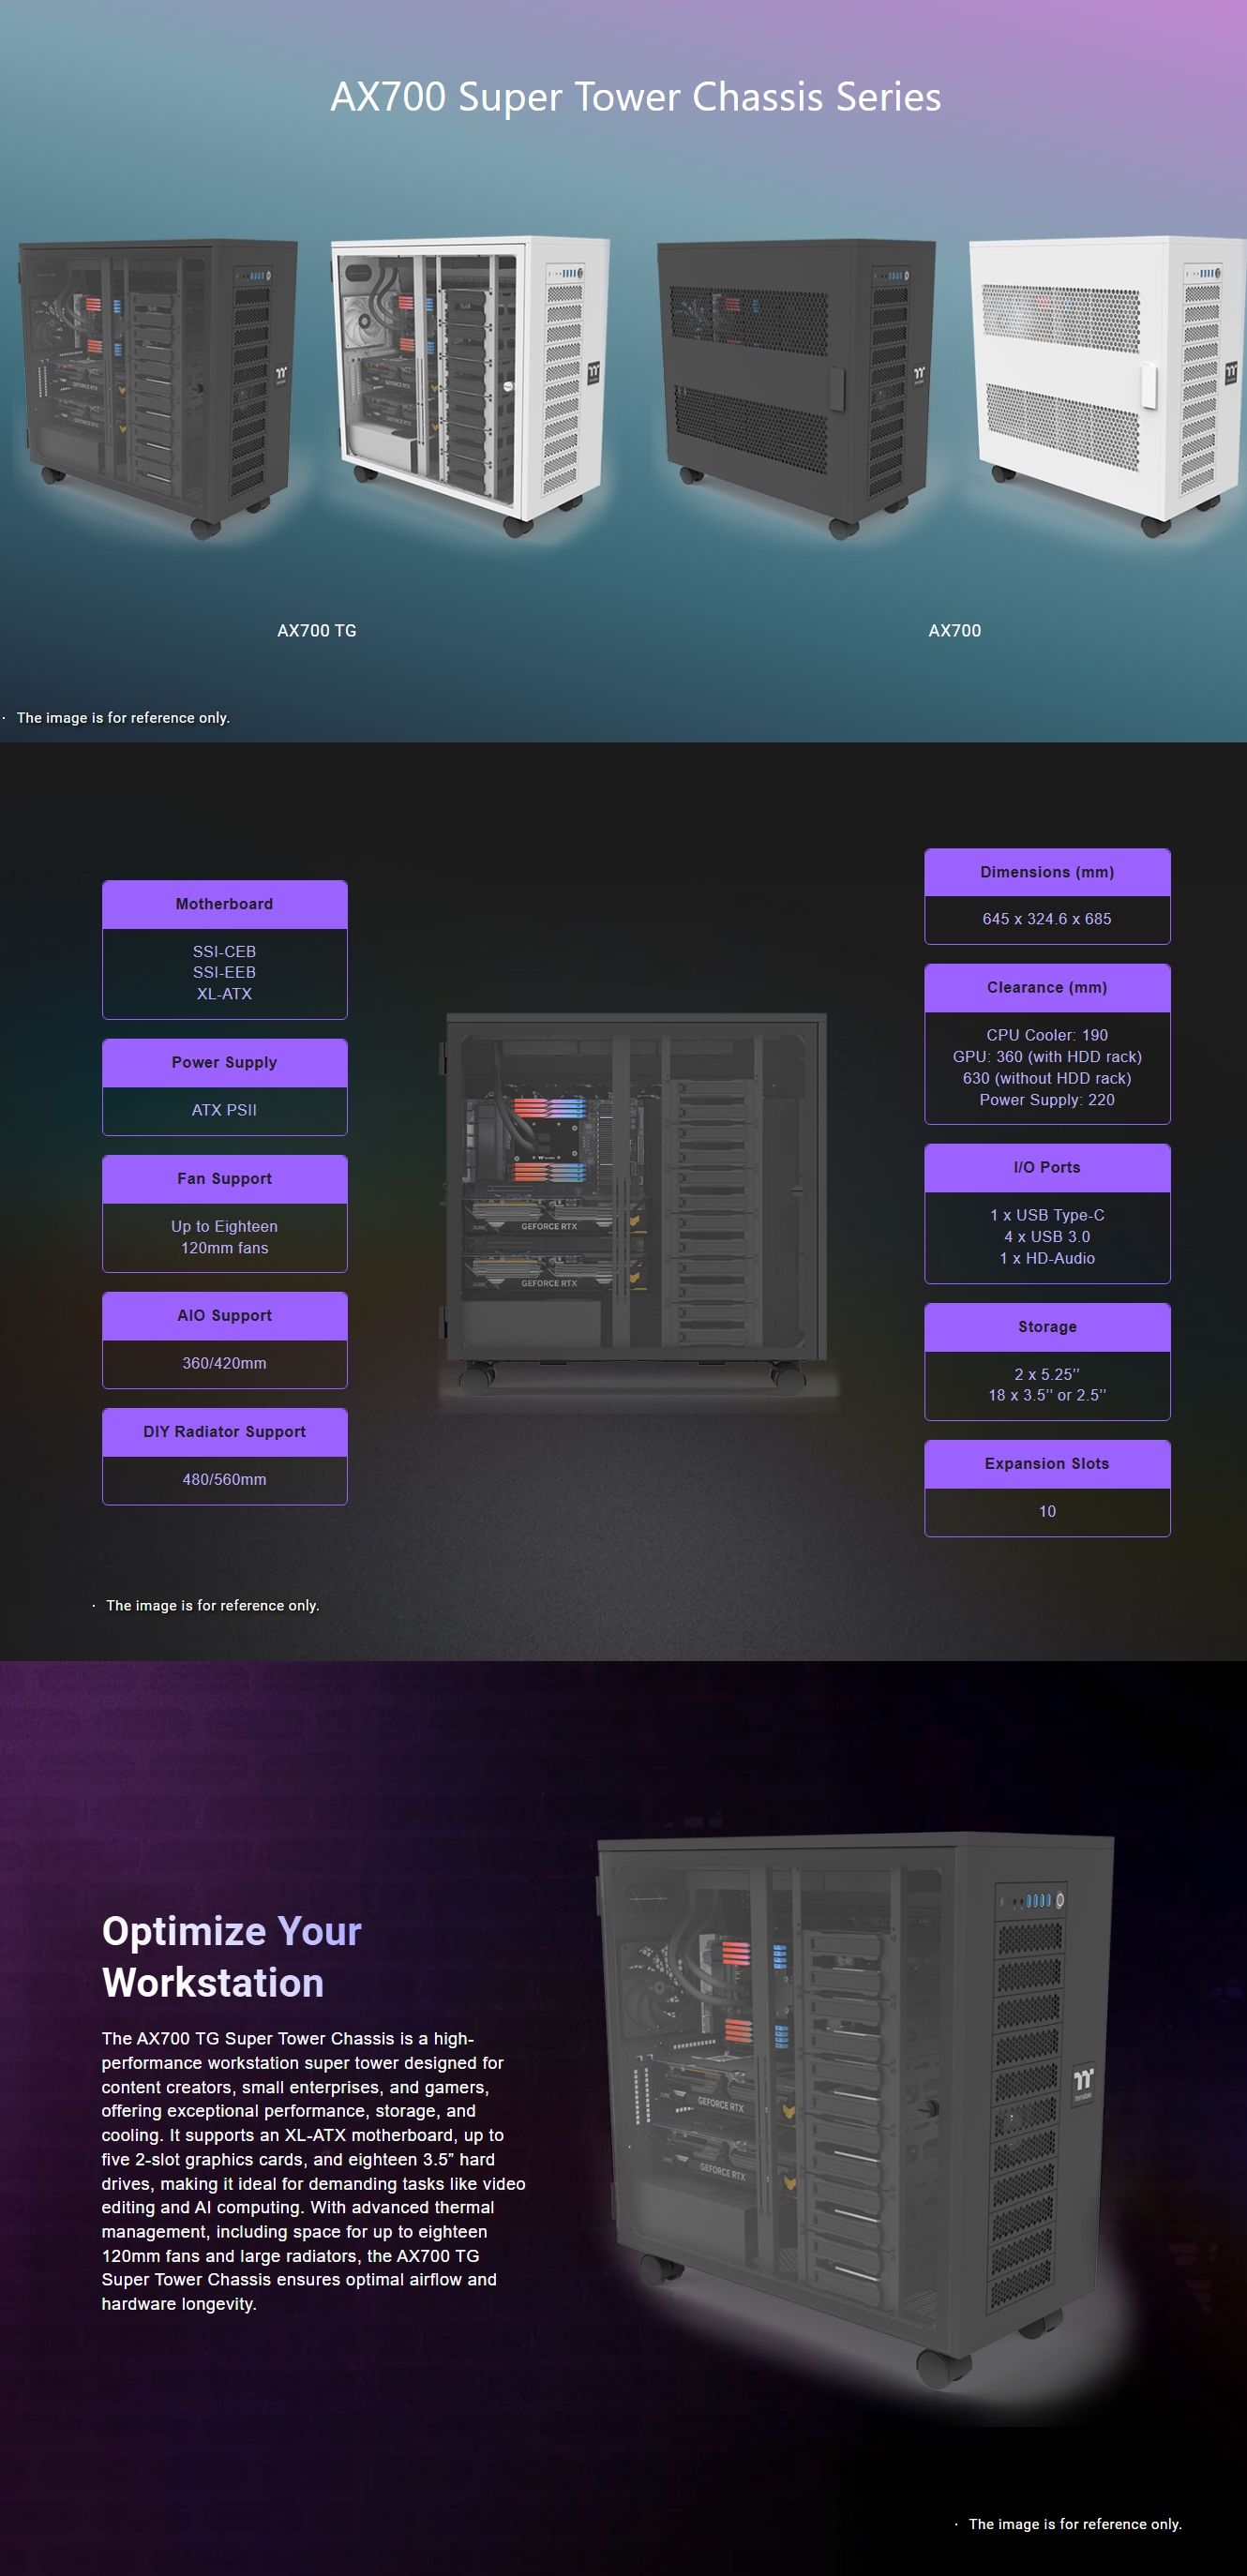The height and width of the screenshot is (2576, 1247).
Task: Select the 'Power Supply' spec card header
Action: point(225,1062)
